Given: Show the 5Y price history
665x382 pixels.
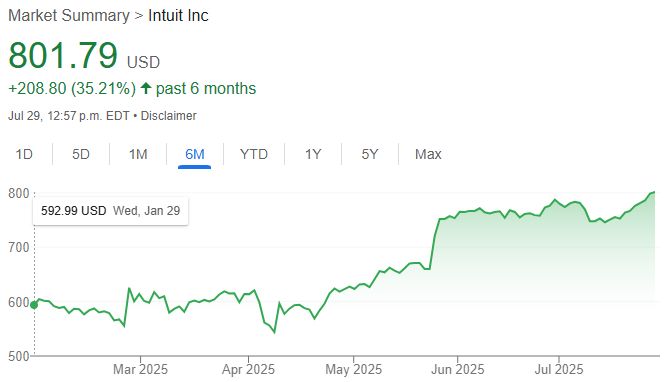Looking at the screenshot, I should coord(370,154).
